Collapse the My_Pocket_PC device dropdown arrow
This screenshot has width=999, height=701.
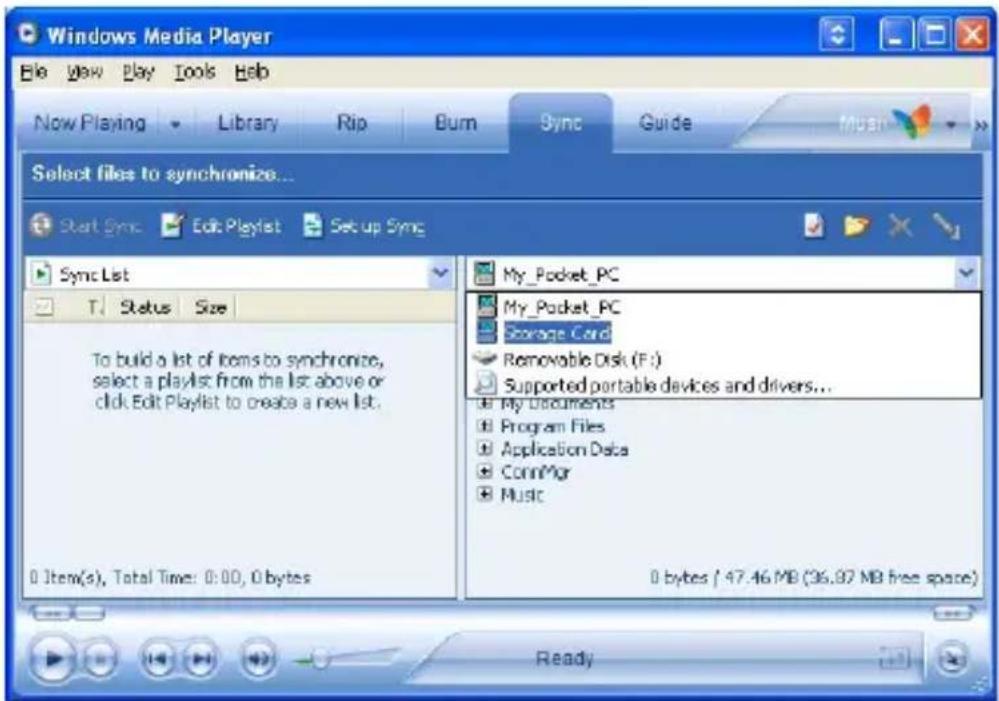966,273
